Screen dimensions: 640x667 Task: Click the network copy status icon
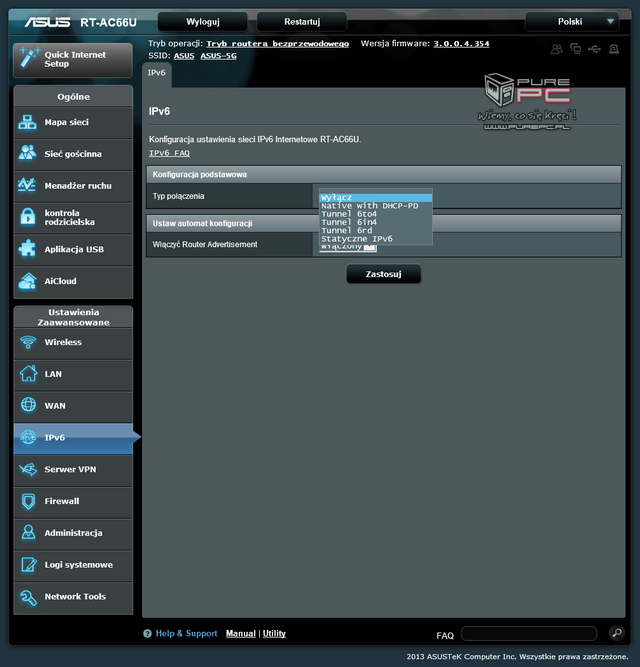(x=575, y=49)
